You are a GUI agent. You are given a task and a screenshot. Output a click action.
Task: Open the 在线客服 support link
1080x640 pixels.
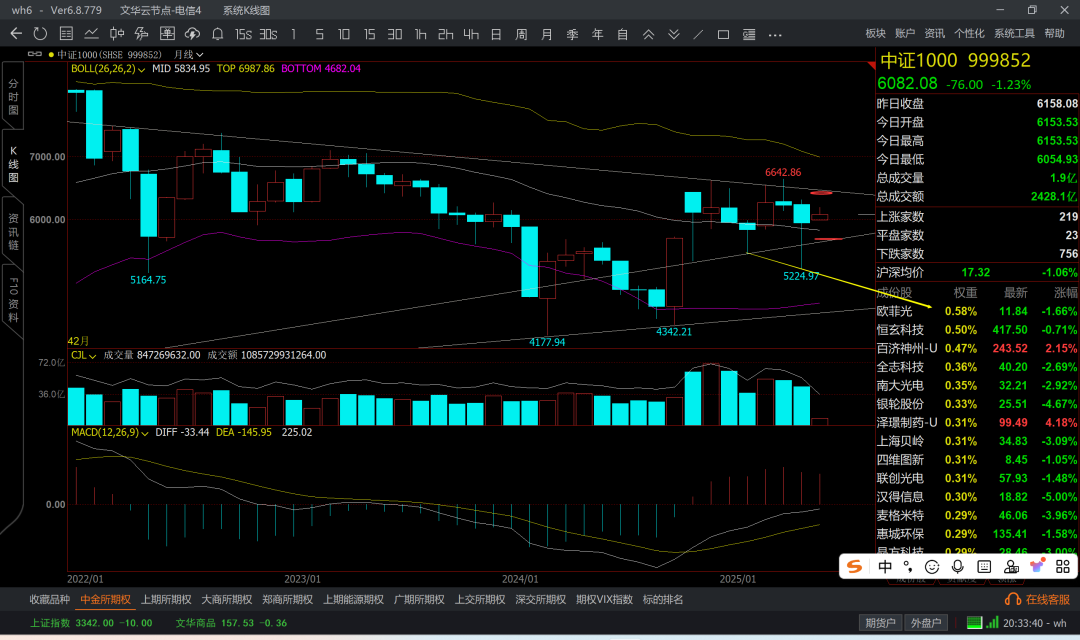[x=1040, y=599]
